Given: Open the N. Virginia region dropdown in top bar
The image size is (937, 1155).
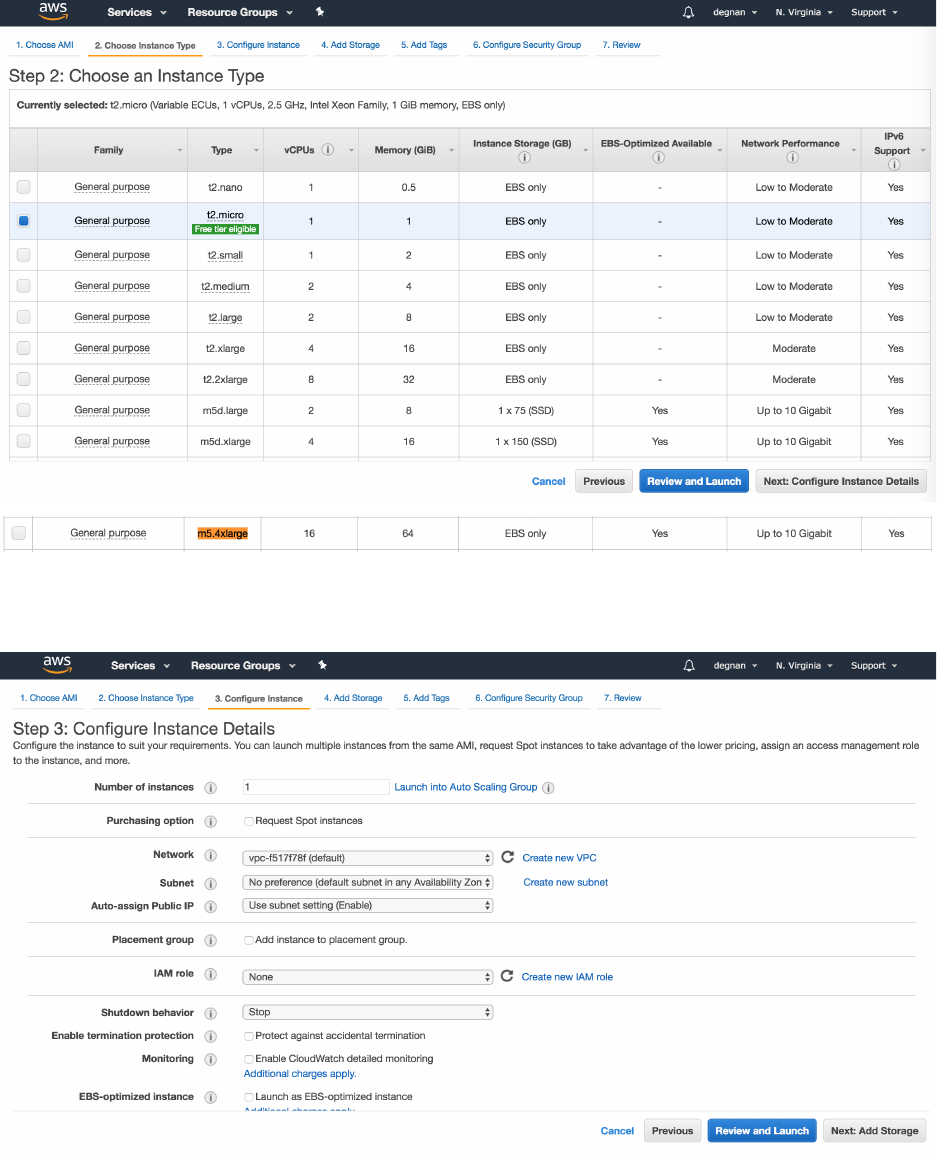Looking at the screenshot, I should coord(804,12).
